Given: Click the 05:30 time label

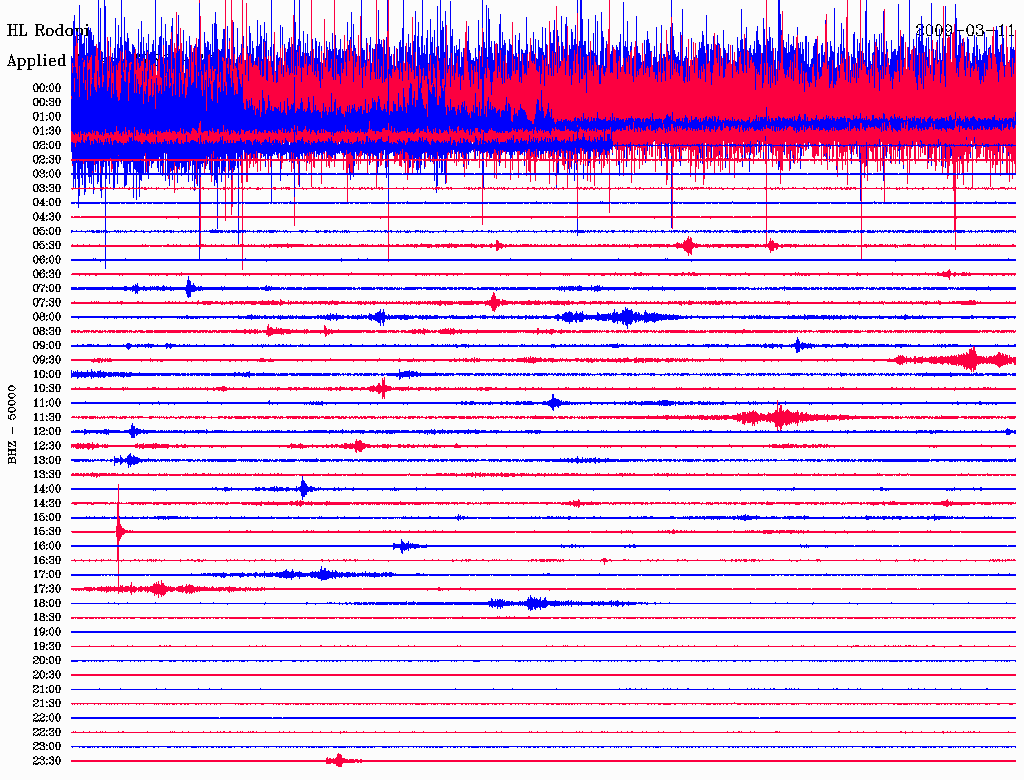Looking at the screenshot, I should 46,246.
